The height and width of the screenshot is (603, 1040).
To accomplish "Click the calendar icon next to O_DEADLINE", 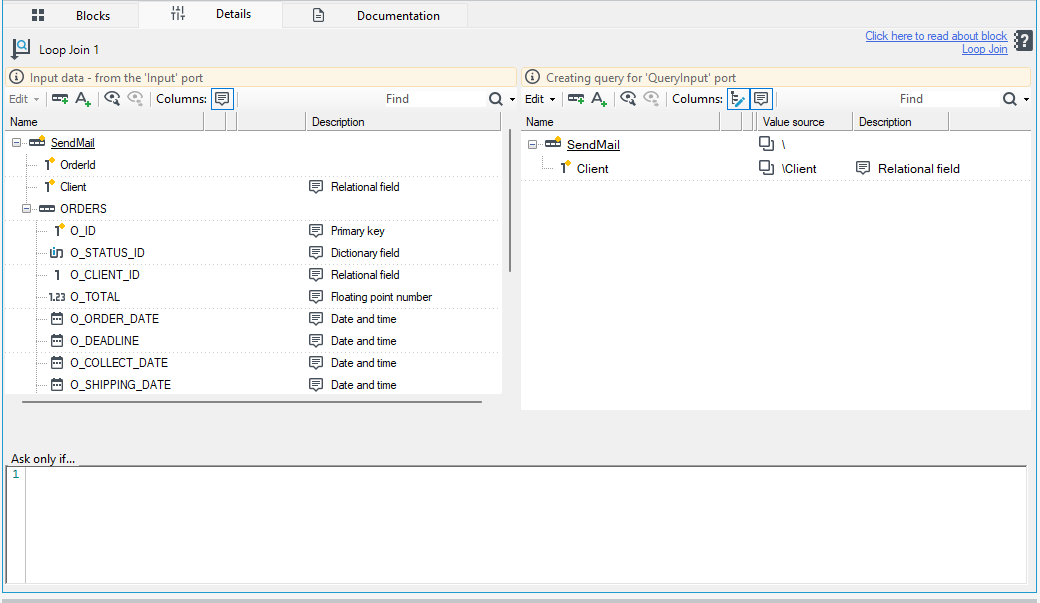I will 57,340.
